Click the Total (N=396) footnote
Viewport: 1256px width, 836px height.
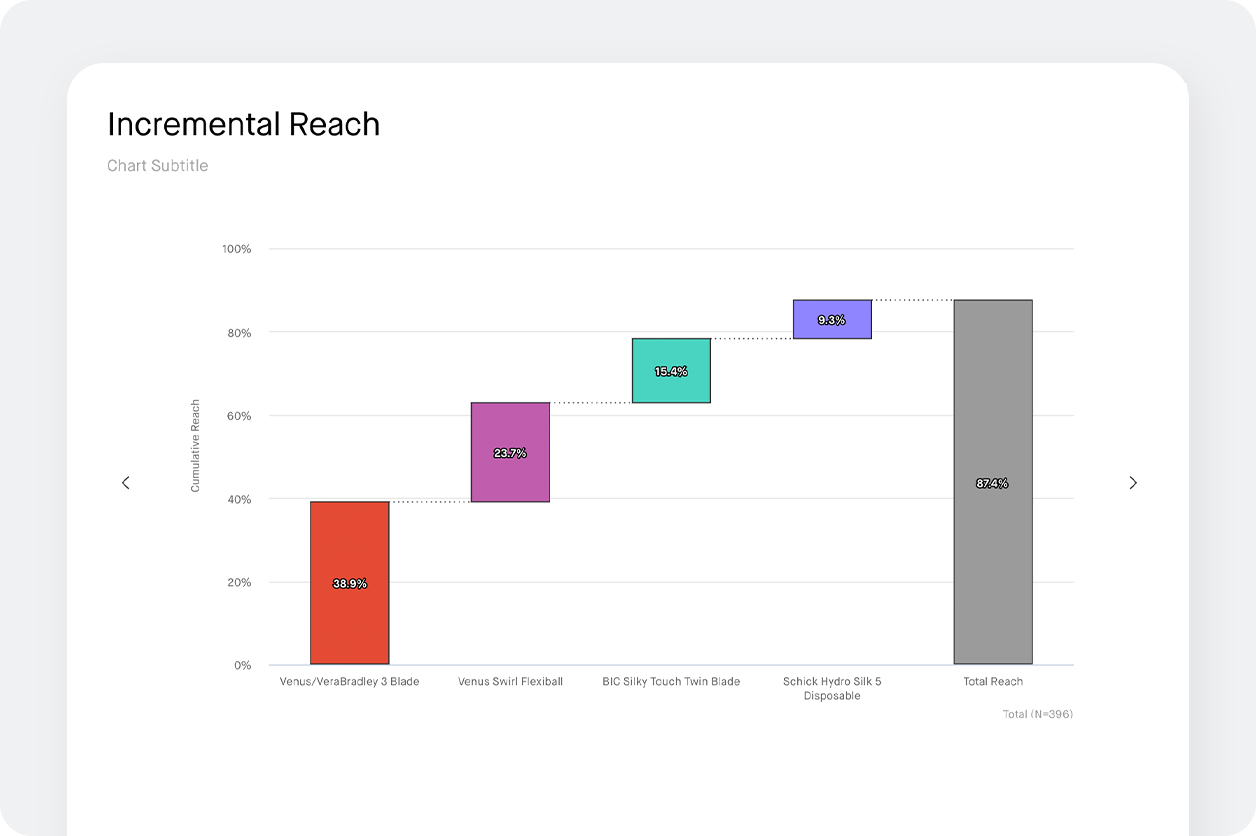click(x=1038, y=714)
